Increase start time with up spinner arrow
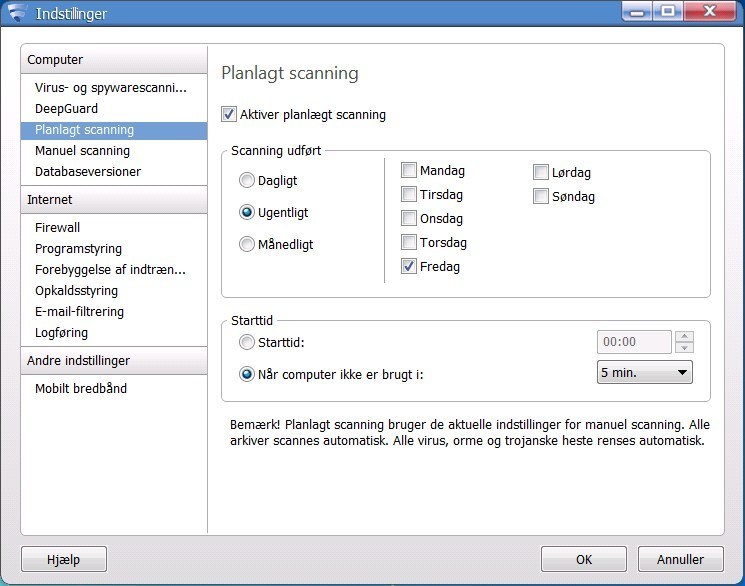Viewport: 745px width, 586px height. [x=684, y=336]
